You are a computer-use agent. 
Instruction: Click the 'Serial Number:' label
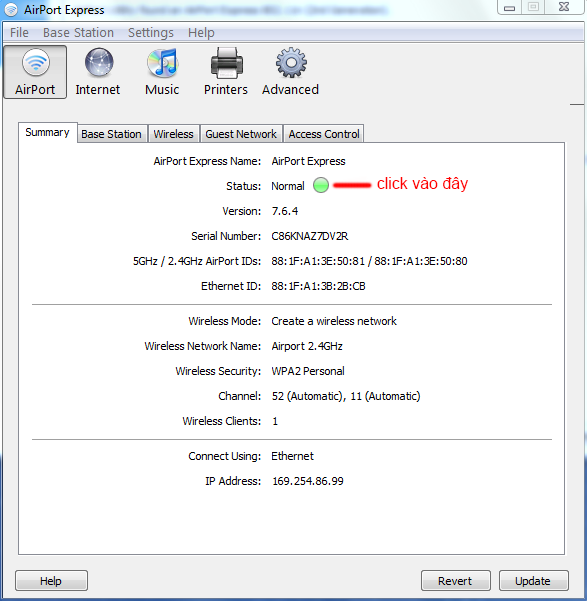[x=226, y=236]
